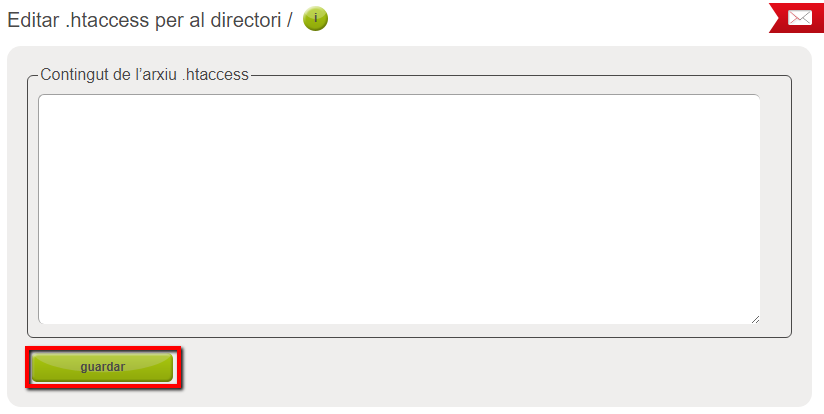Click the diagonal resize handle of the text box
Viewport: 824px width, 414px height.
[755, 318]
